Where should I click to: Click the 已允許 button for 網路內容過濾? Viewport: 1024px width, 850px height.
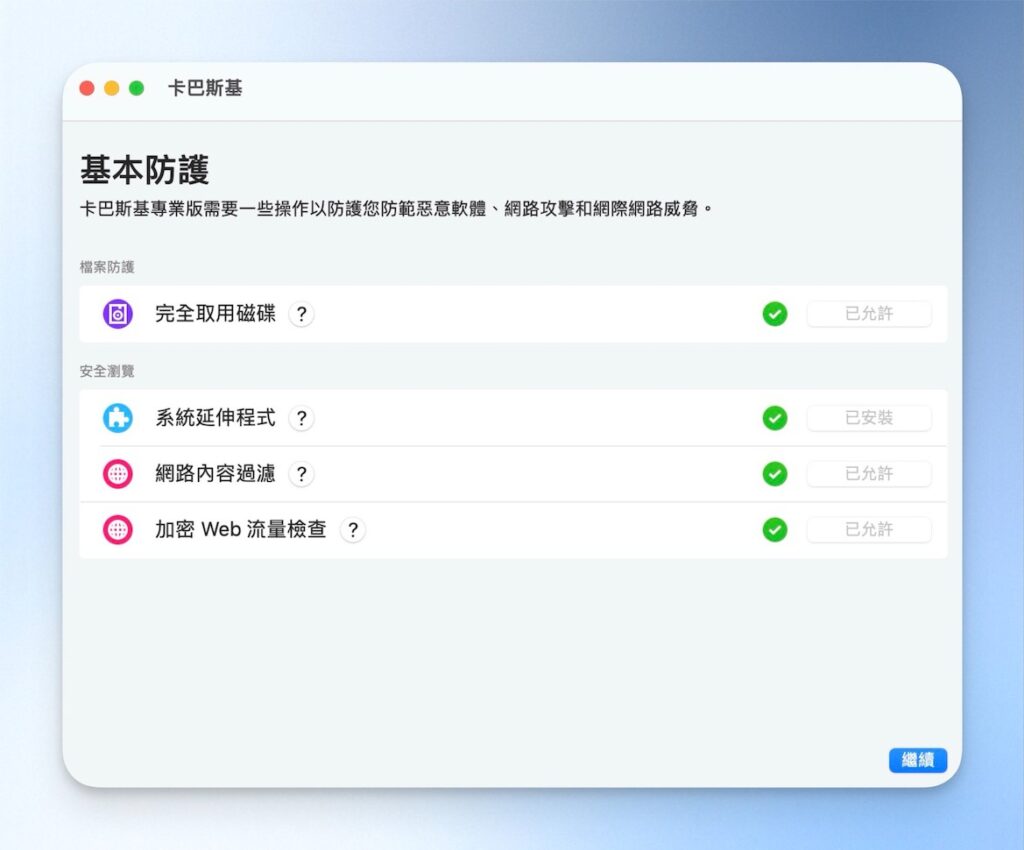pos(869,474)
